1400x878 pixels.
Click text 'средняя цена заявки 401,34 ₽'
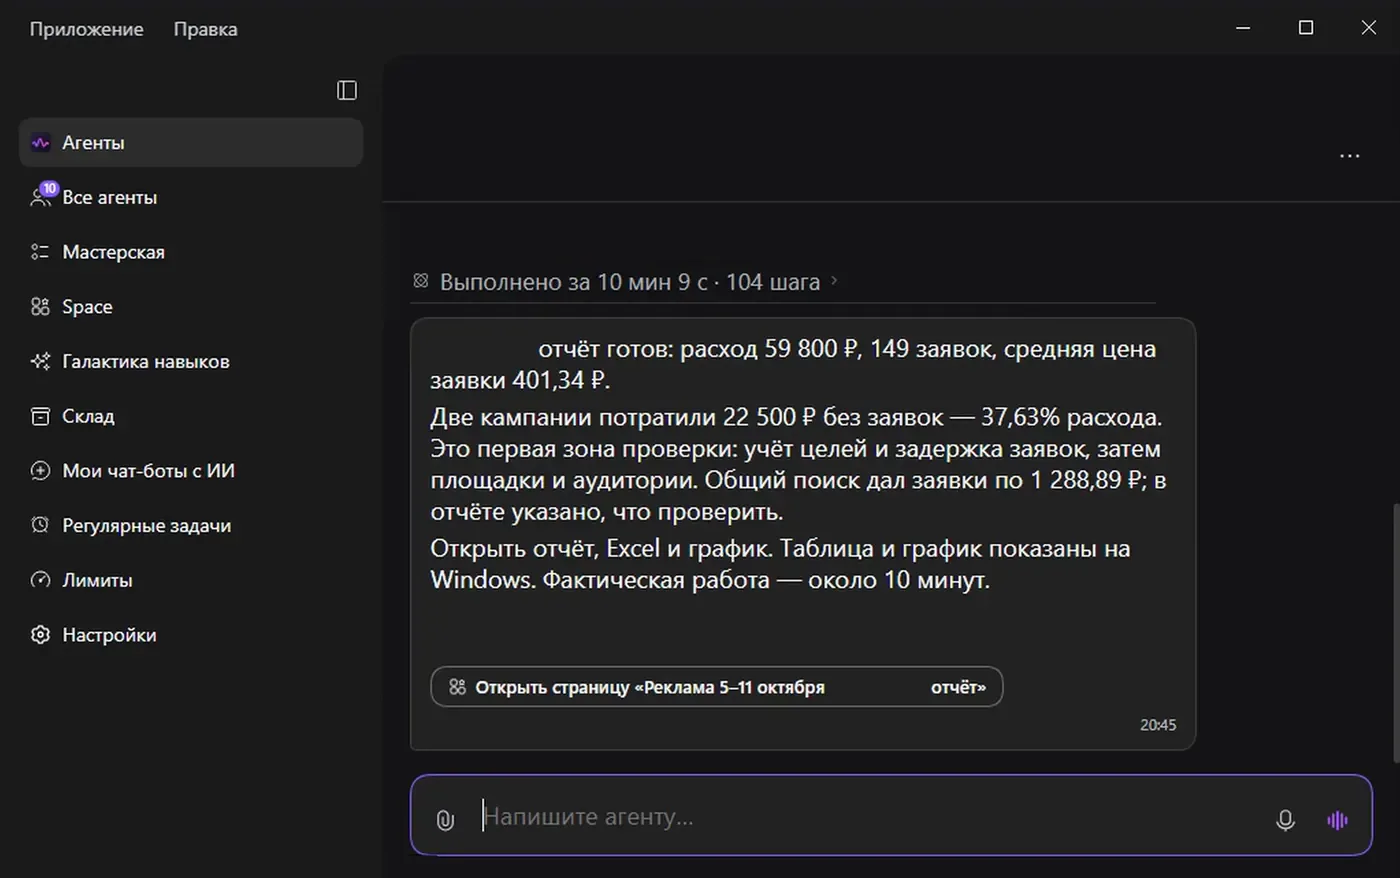[793, 364]
